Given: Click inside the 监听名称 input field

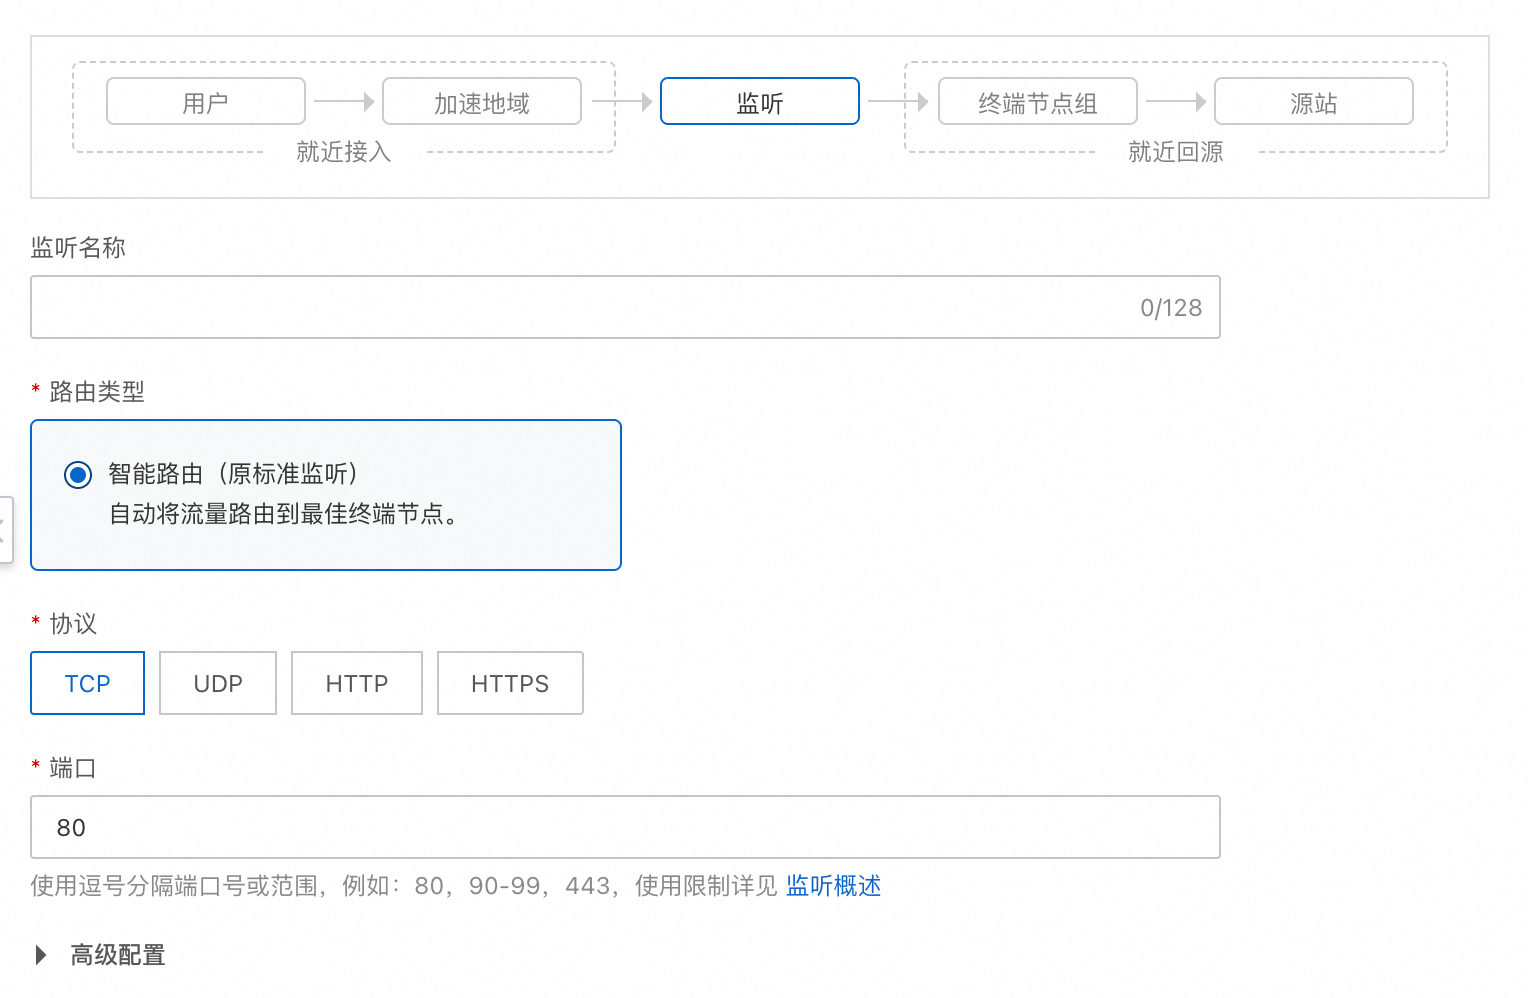Looking at the screenshot, I should tap(625, 307).
